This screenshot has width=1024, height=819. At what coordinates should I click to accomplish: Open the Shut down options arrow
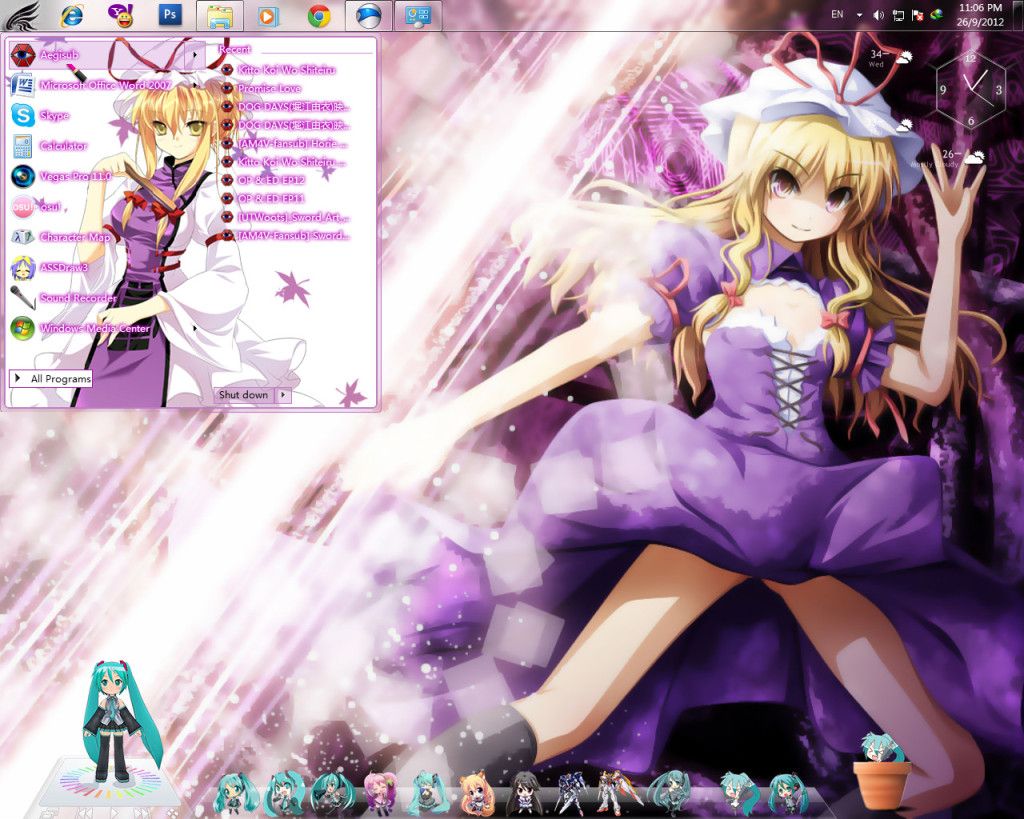tap(283, 395)
